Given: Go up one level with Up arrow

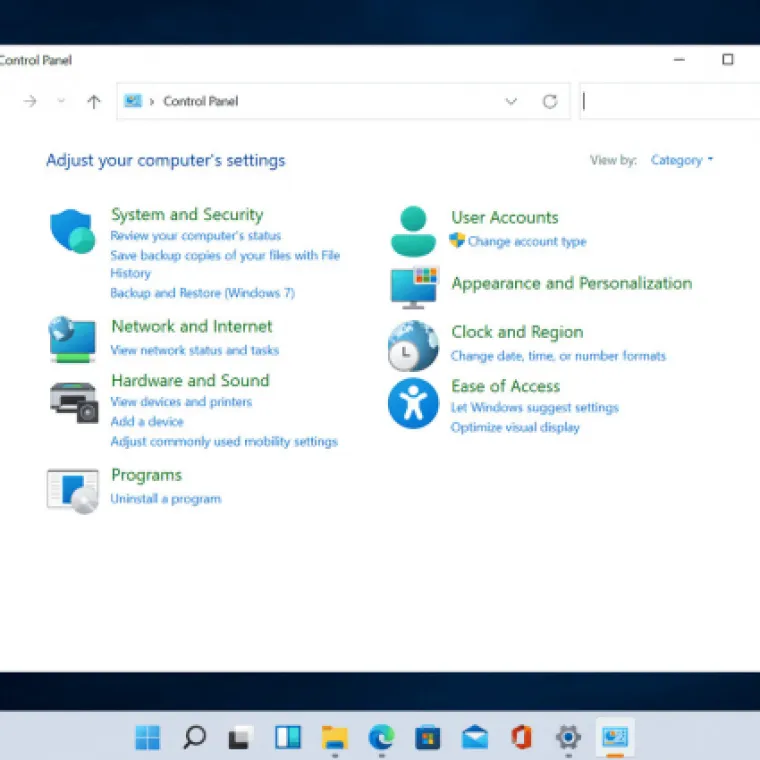Looking at the screenshot, I should pyautogui.click(x=94, y=101).
